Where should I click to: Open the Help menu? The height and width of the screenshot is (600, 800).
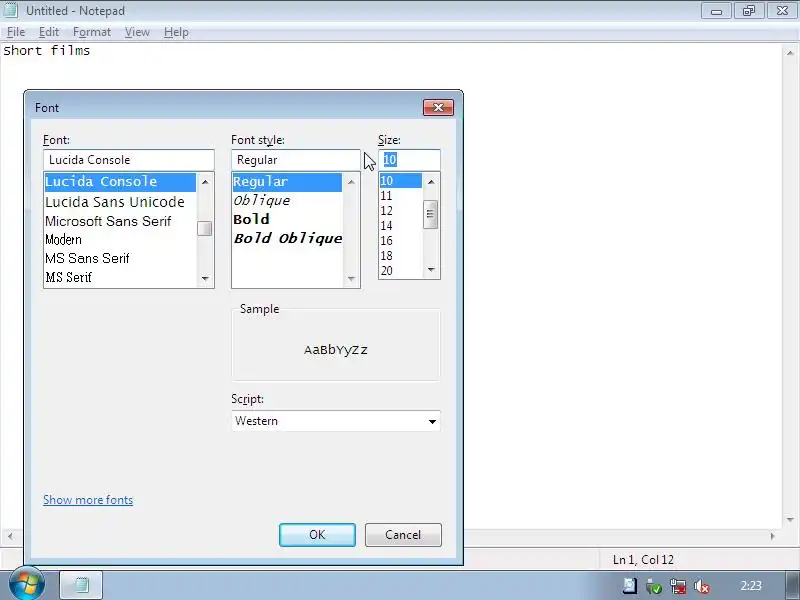point(176,32)
